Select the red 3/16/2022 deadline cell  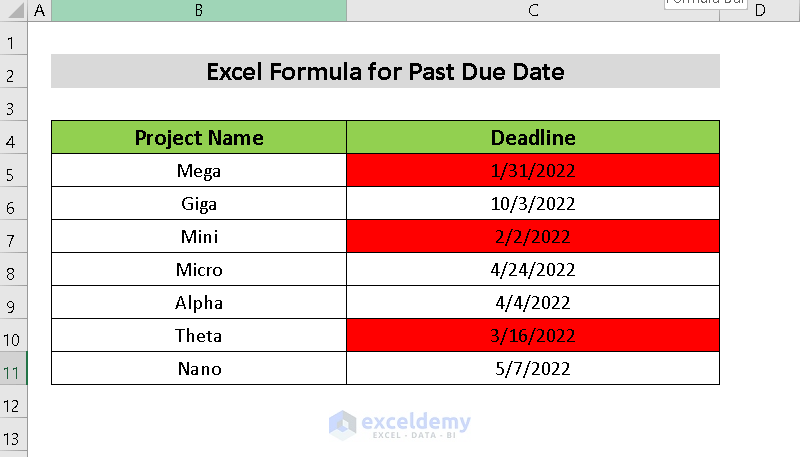point(533,336)
